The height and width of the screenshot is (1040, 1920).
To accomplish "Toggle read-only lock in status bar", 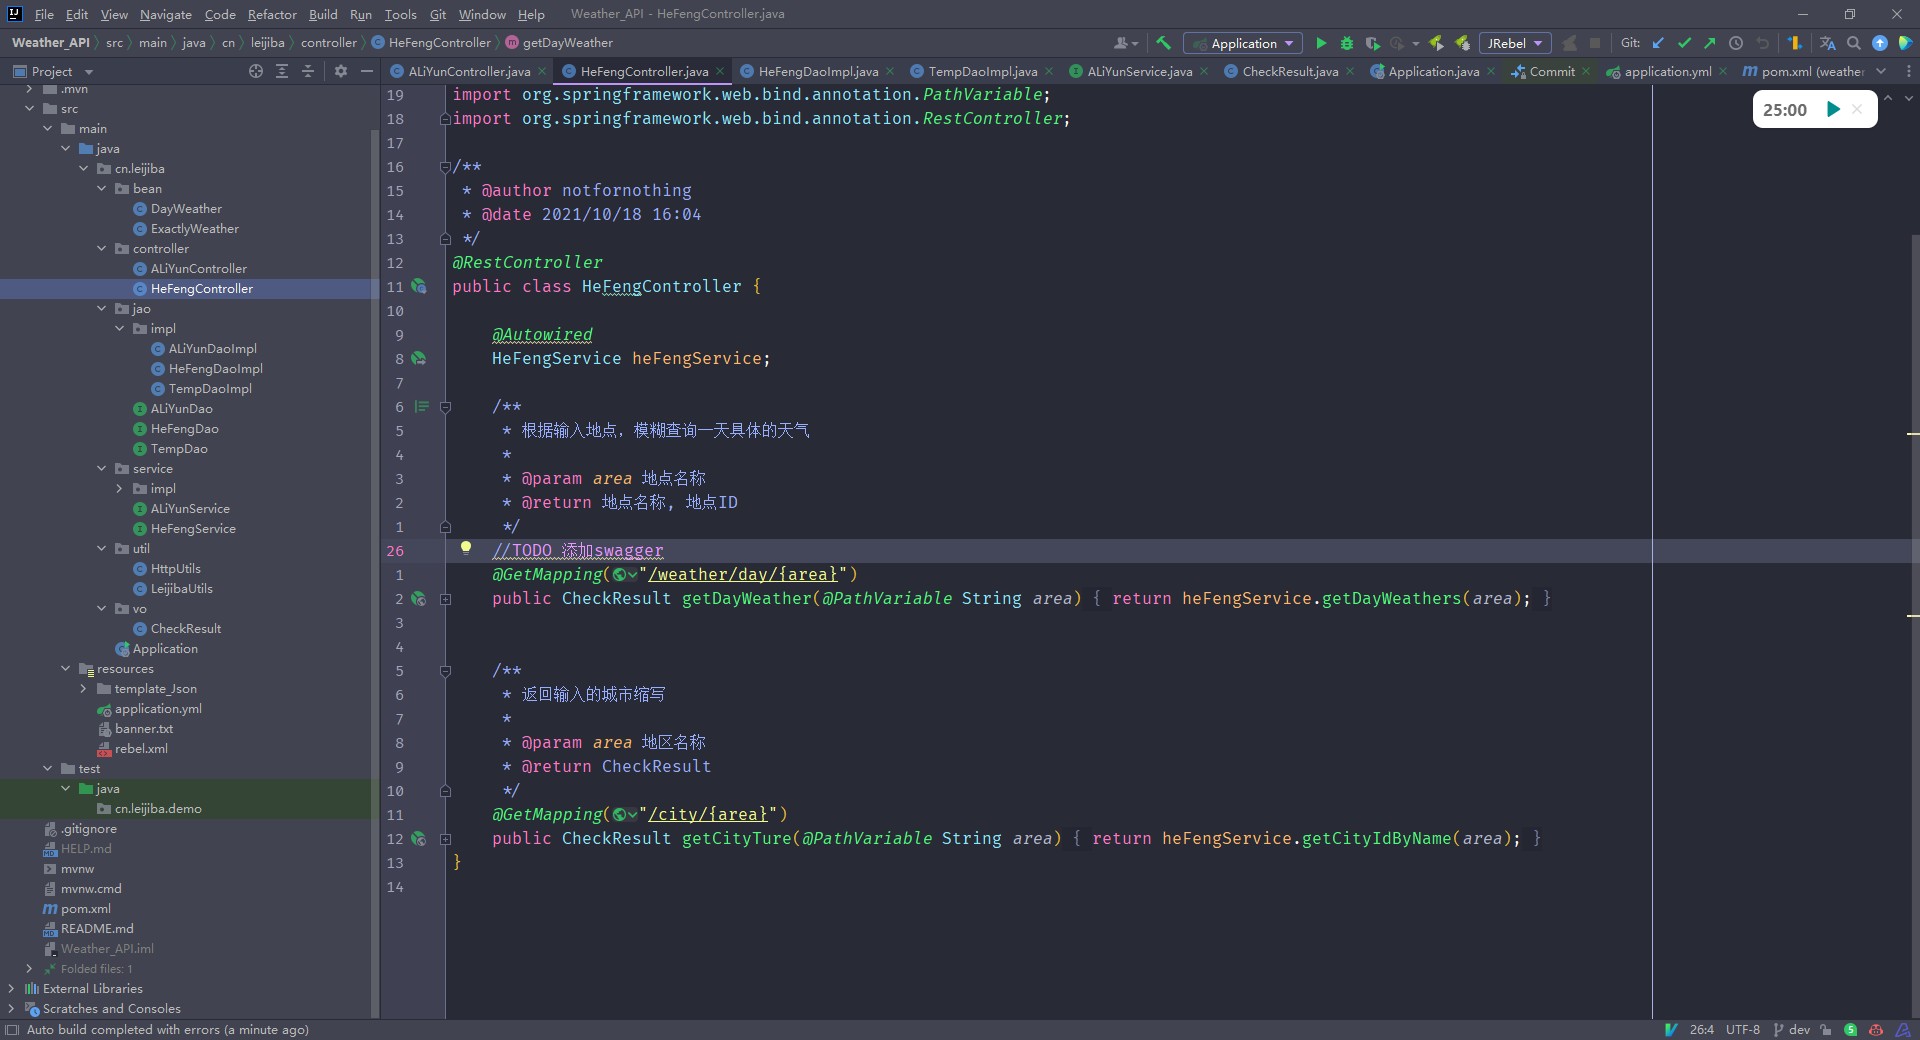I will (1826, 1029).
